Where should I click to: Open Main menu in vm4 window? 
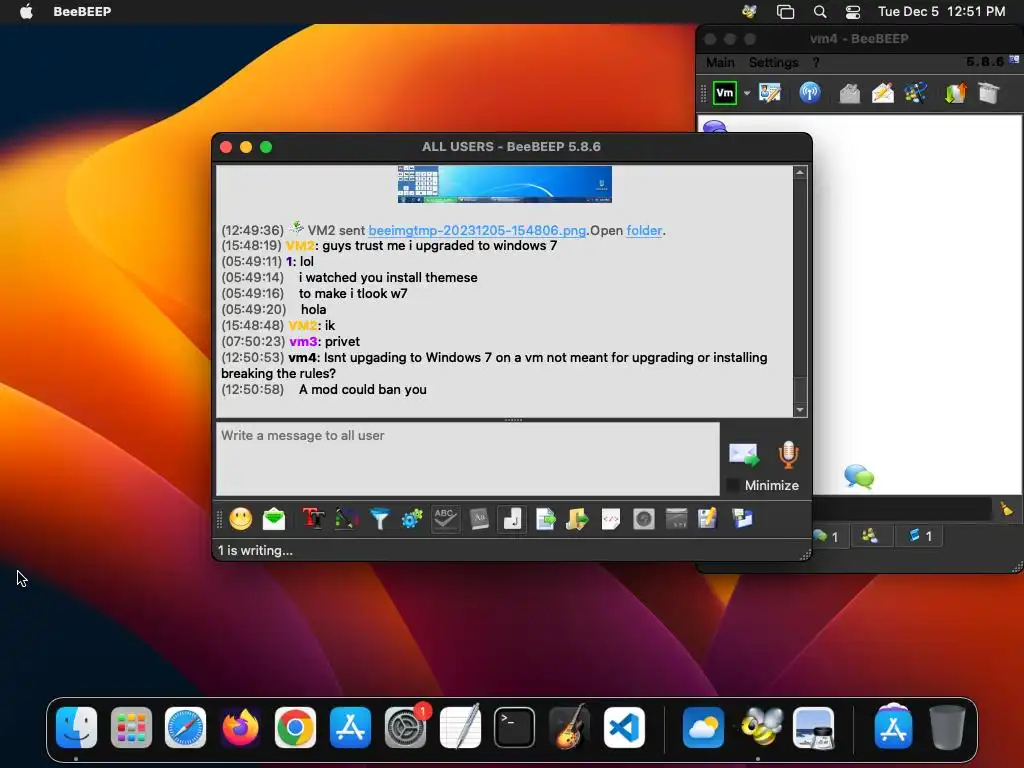720,63
